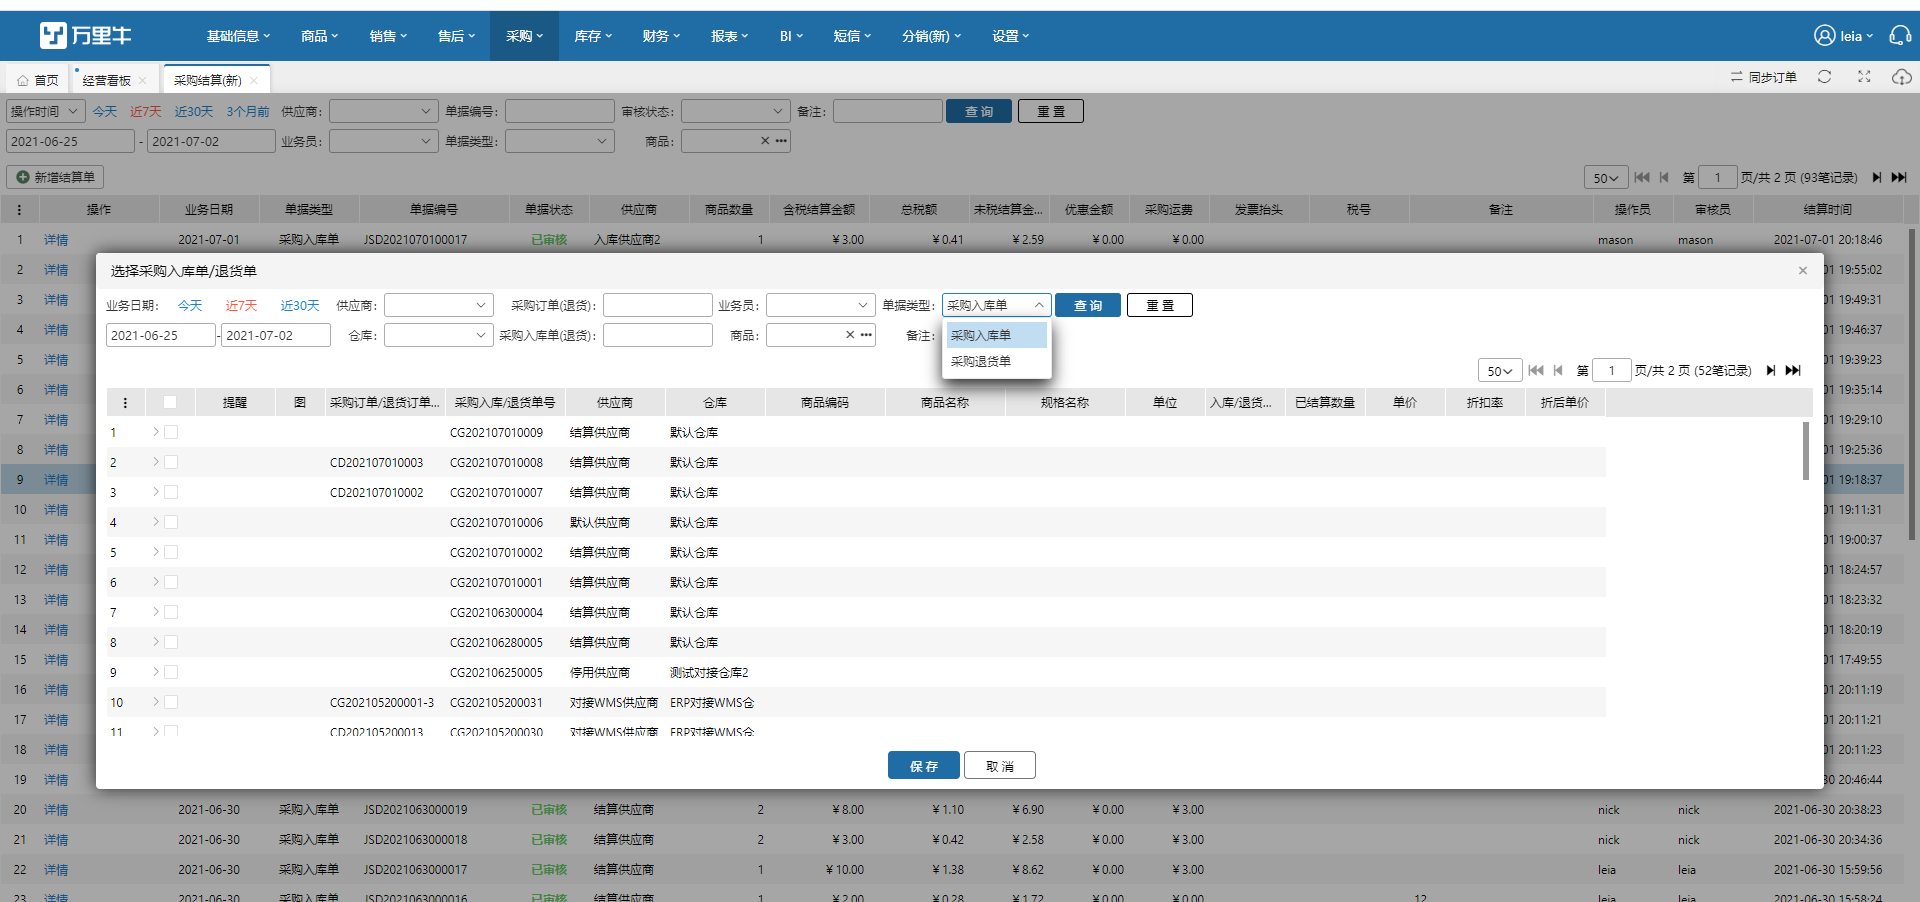Clear the 商品 field in dialog
The width and height of the screenshot is (1920, 902).
(850, 335)
